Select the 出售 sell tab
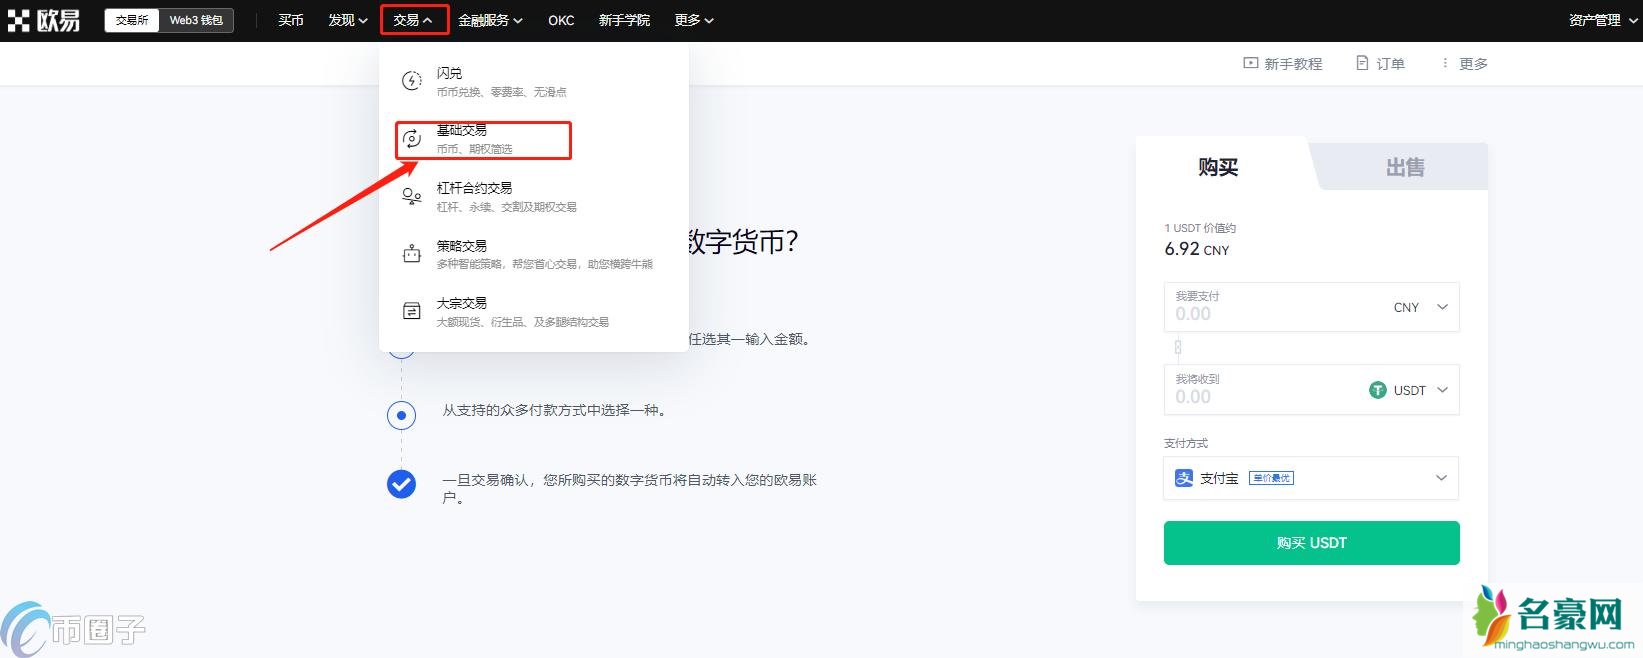 (1404, 167)
